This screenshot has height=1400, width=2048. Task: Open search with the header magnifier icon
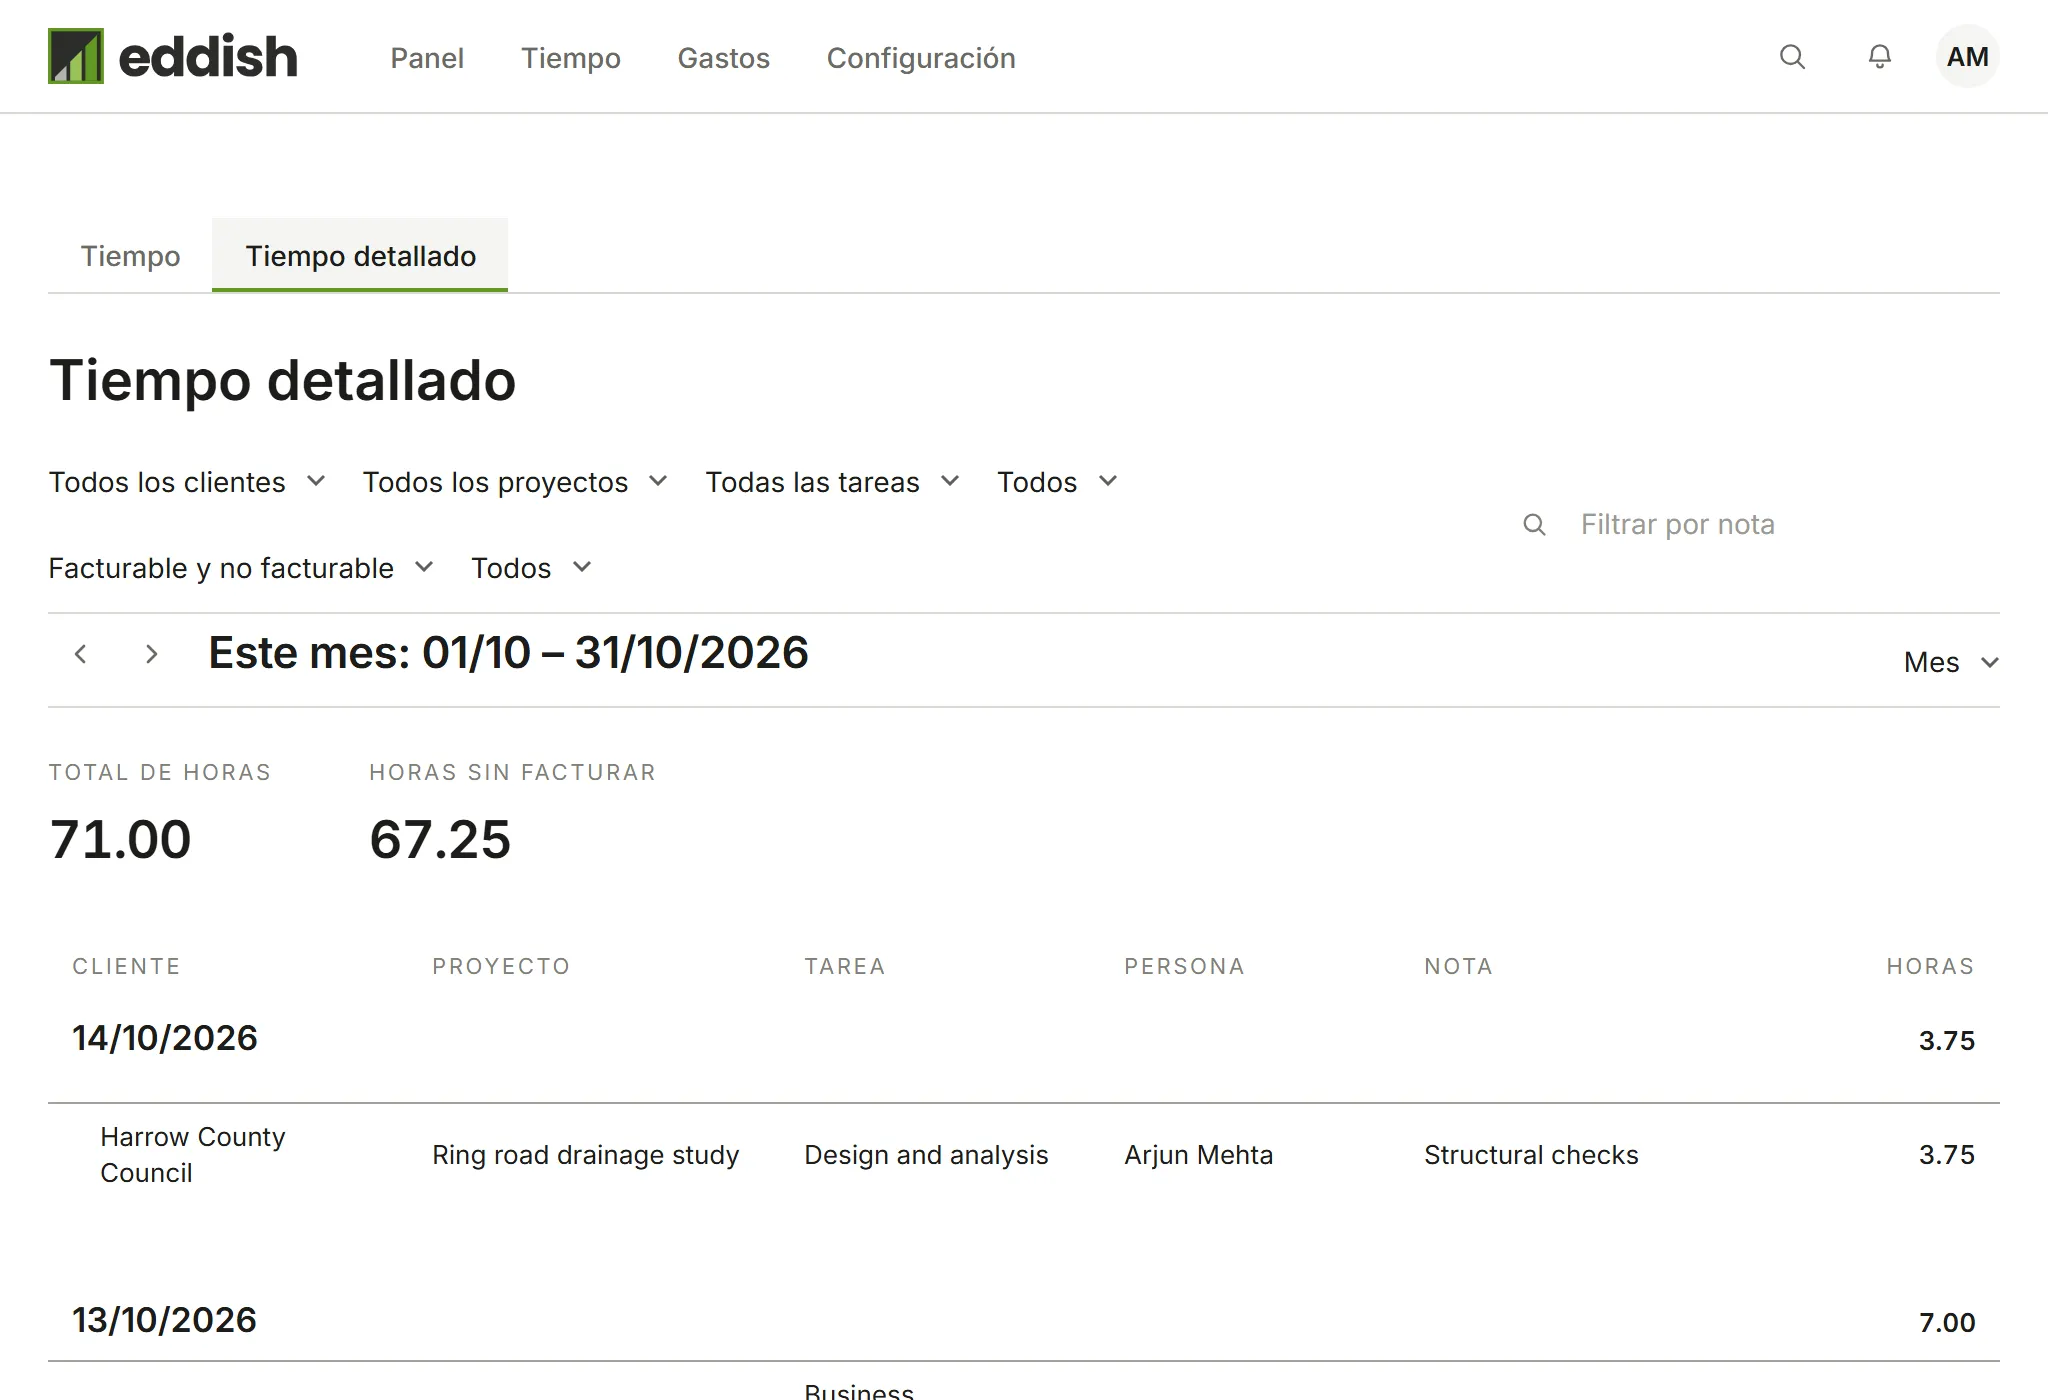(x=1792, y=57)
